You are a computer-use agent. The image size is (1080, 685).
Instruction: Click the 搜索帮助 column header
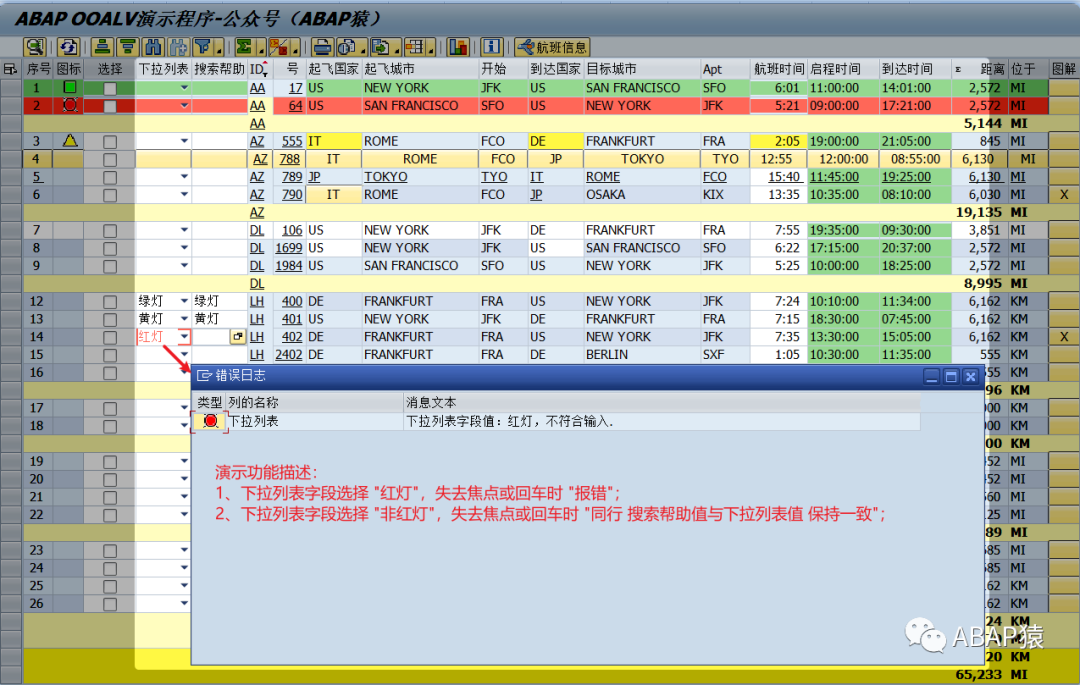click(219, 69)
